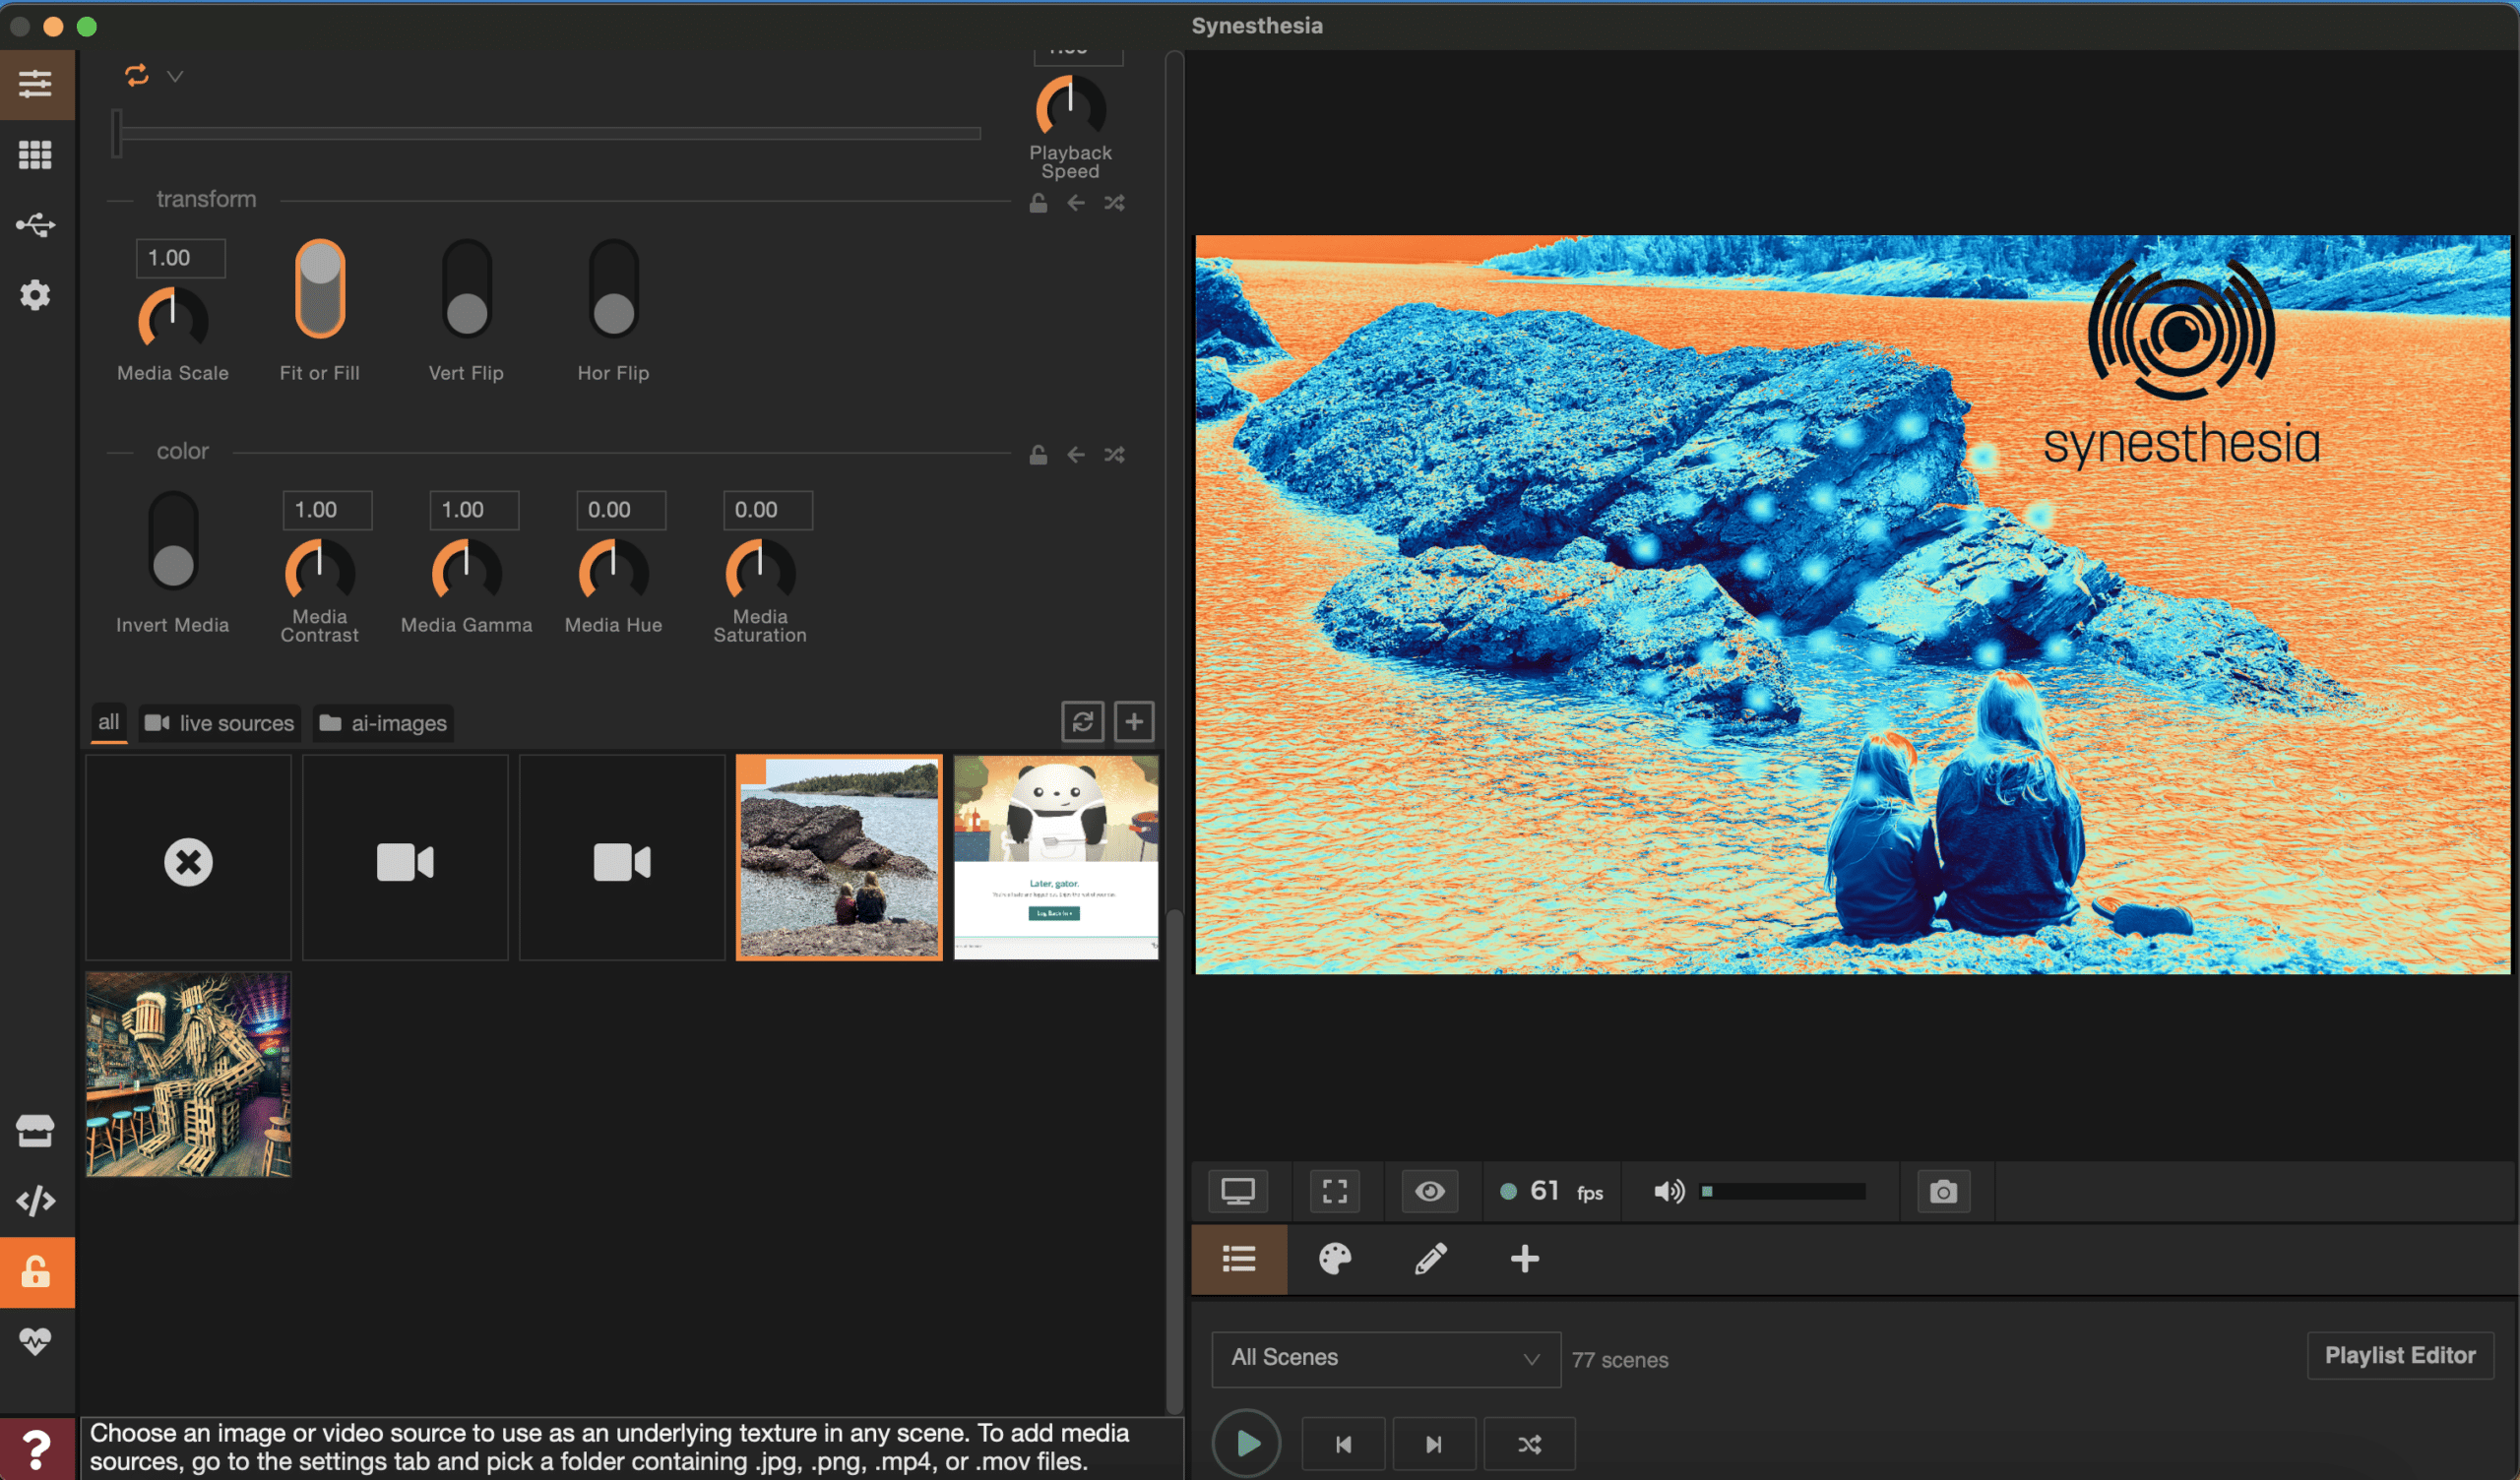
Task: Click the fullscreen preview icon
Action: (x=1334, y=1192)
